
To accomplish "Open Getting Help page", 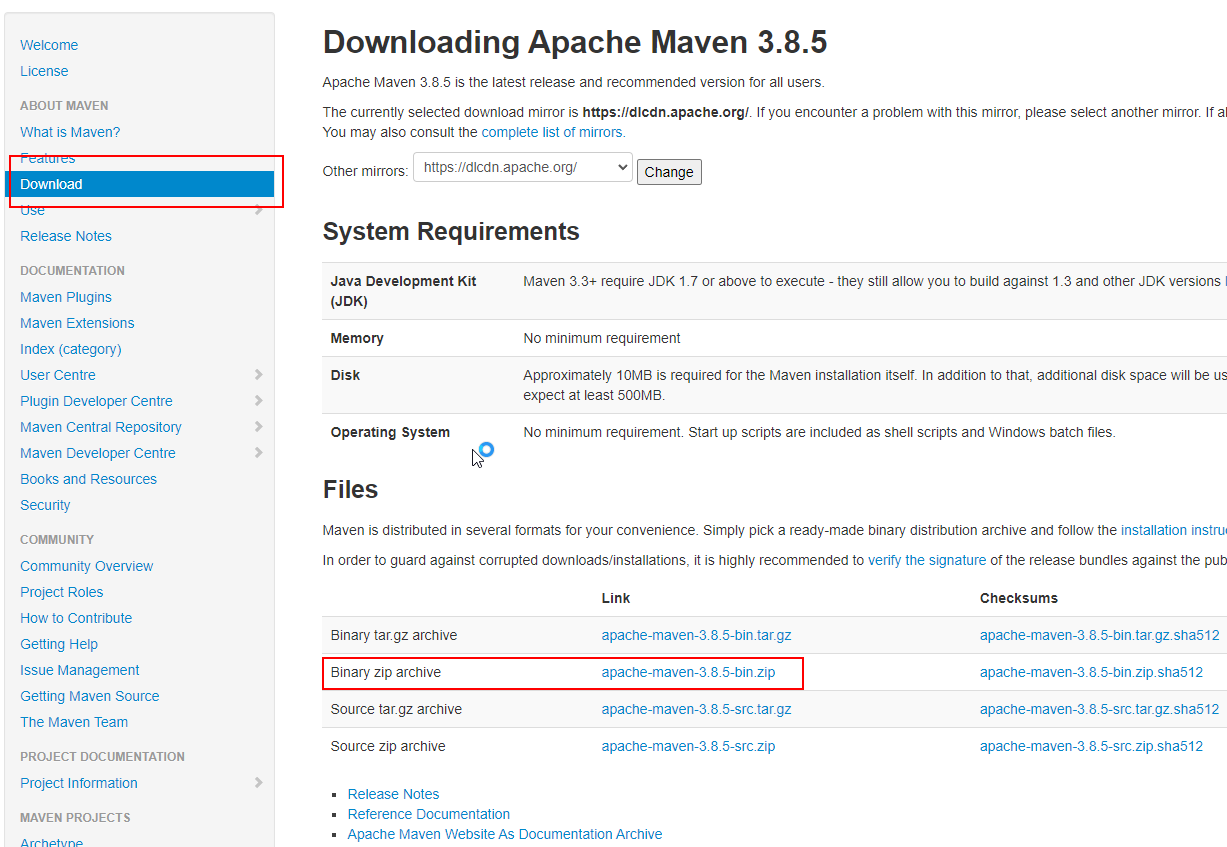I will pyautogui.click(x=59, y=644).
